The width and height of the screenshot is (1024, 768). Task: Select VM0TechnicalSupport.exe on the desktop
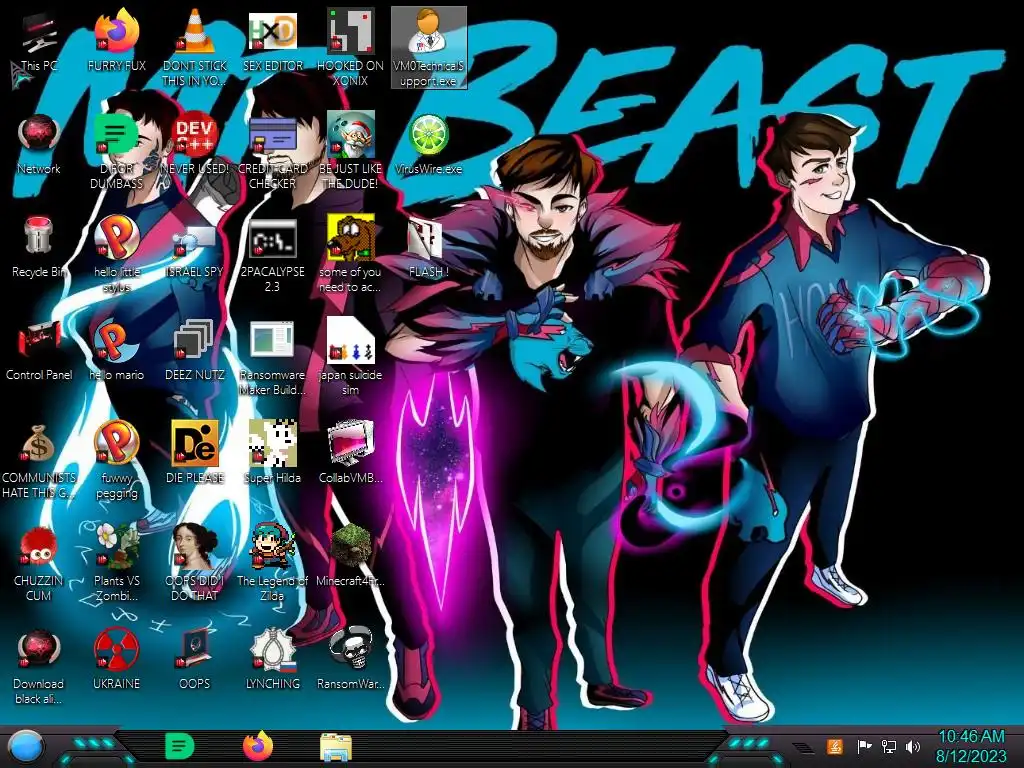click(x=428, y=47)
